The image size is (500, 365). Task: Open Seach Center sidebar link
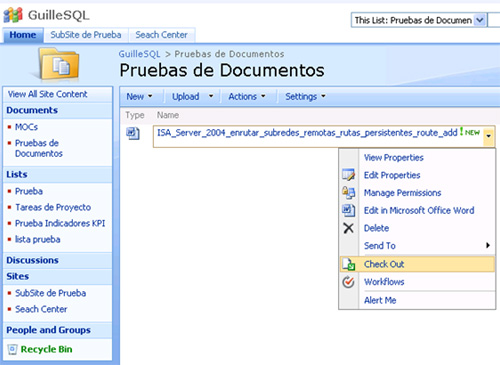pos(41,309)
